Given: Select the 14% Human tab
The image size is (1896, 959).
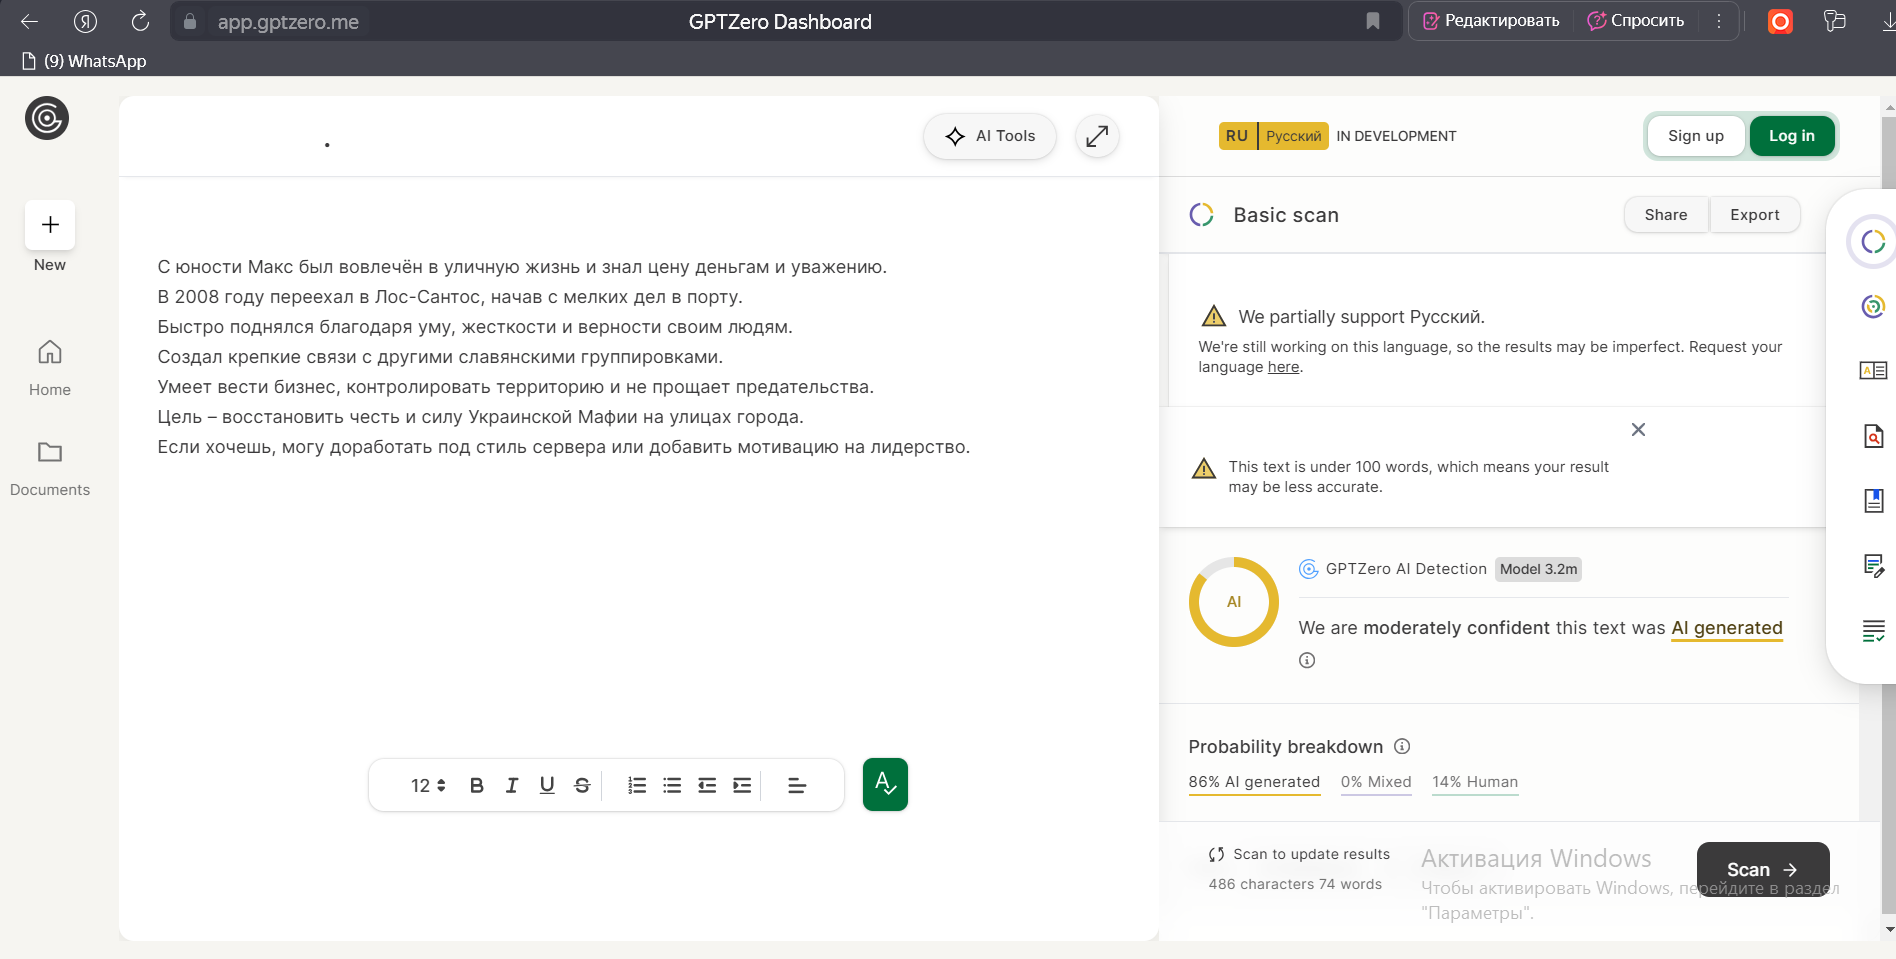Looking at the screenshot, I should (x=1475, y=783).
